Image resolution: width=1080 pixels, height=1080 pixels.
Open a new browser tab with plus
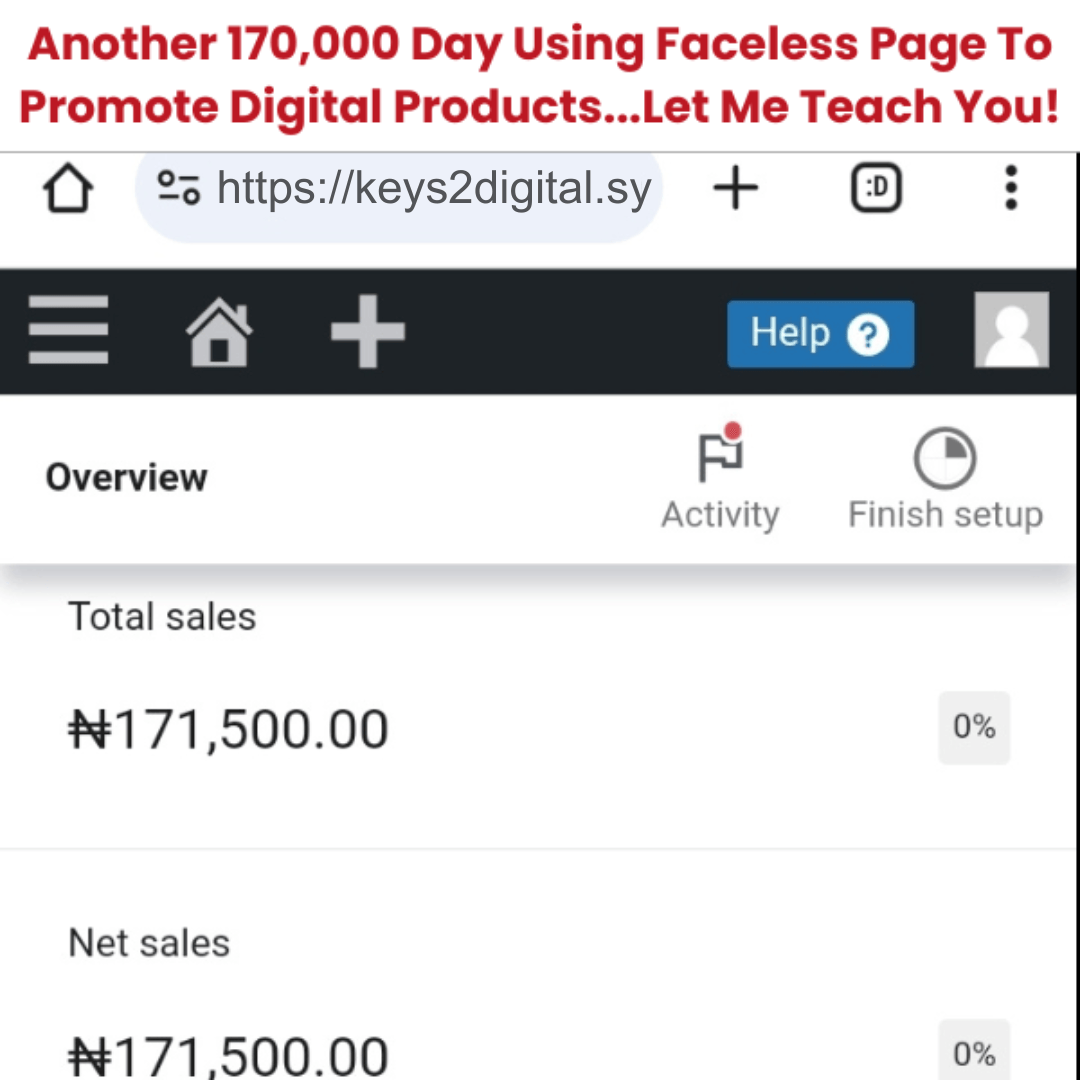point(736,188)
